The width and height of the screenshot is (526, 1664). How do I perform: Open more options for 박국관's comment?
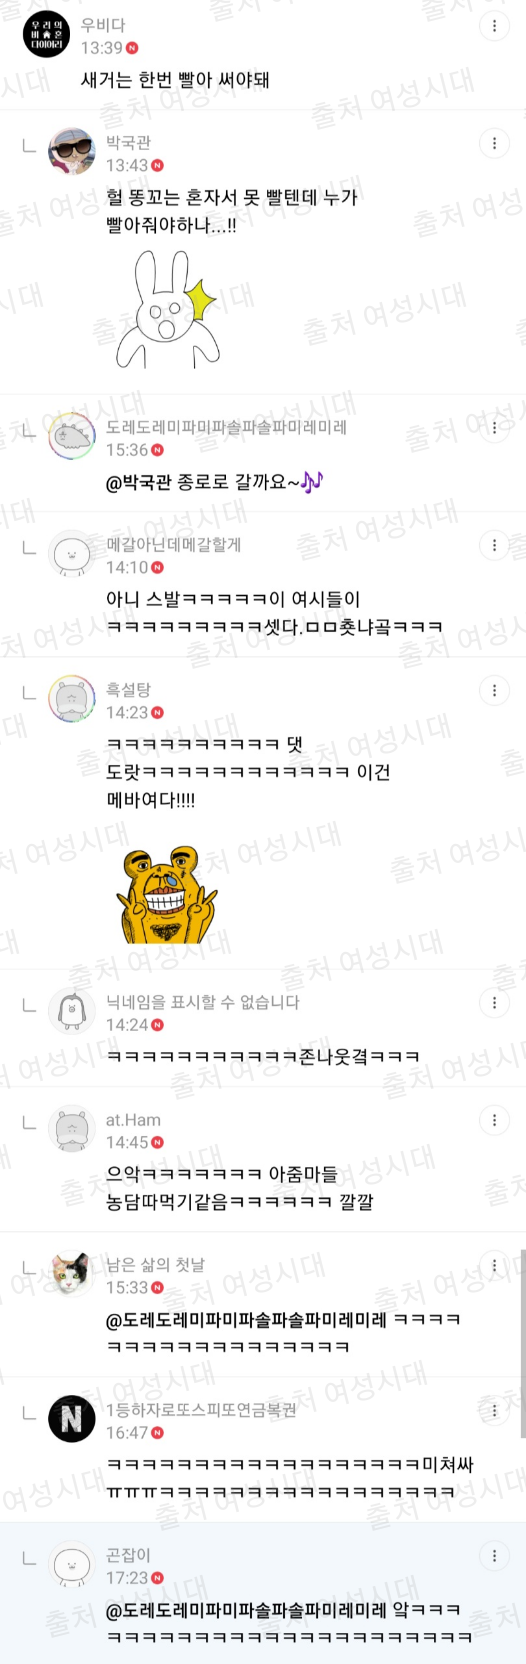point(494,143)
